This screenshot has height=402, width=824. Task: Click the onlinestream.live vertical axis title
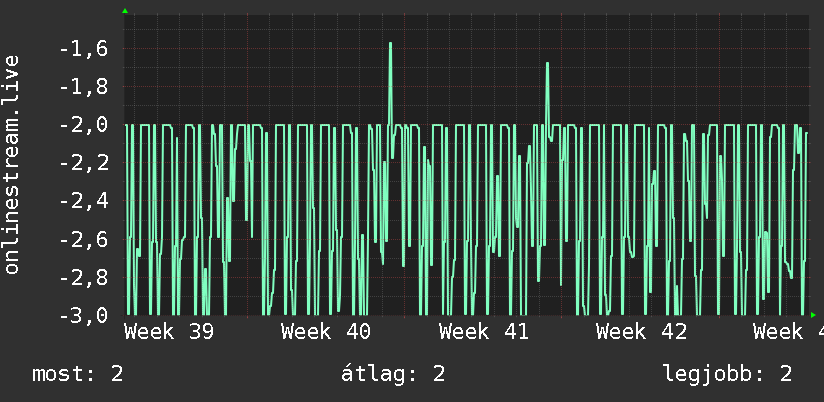[11, 164]
